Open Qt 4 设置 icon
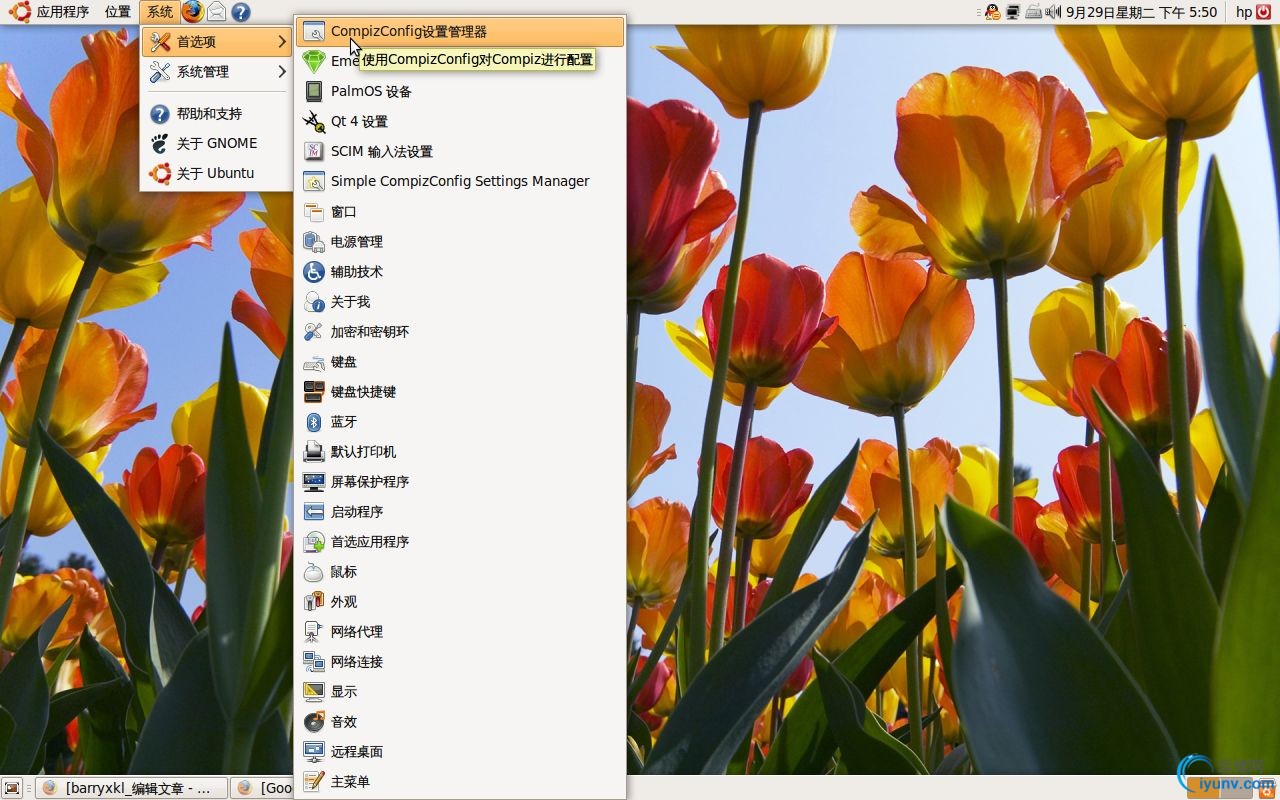1280x800 pixels. point(314,122)
